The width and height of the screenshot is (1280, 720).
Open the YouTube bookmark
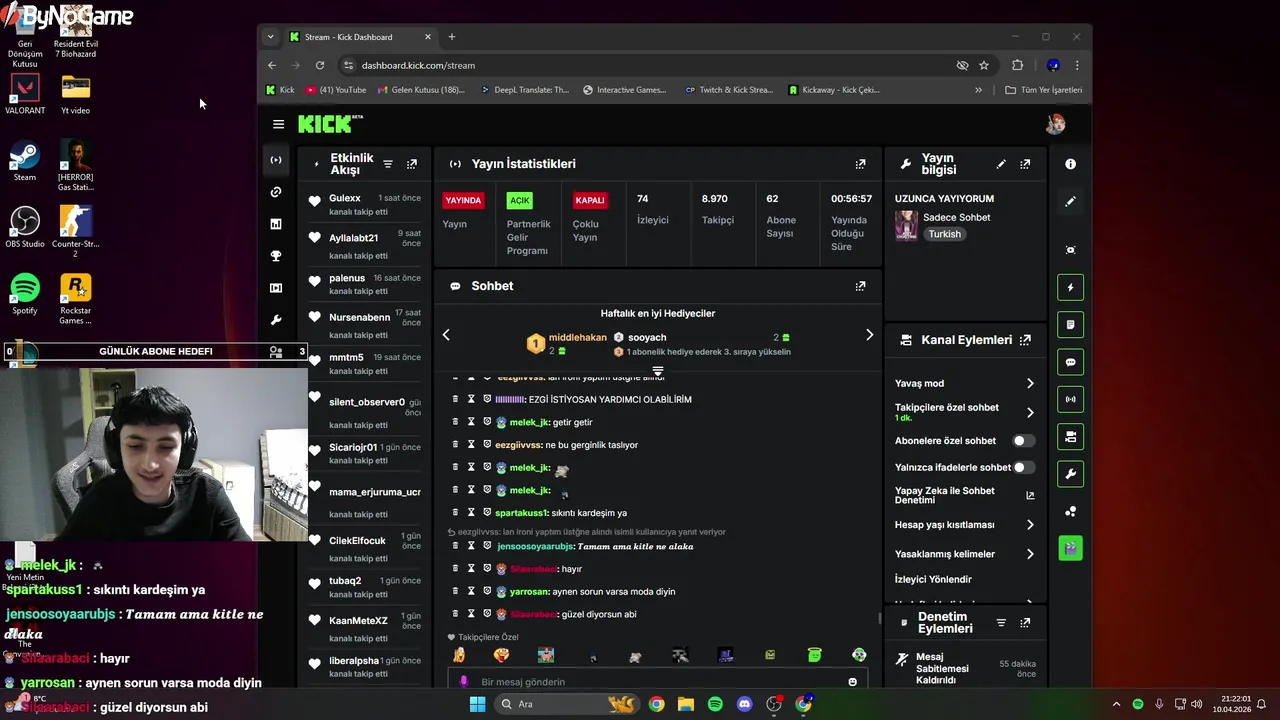click(336, 90)
